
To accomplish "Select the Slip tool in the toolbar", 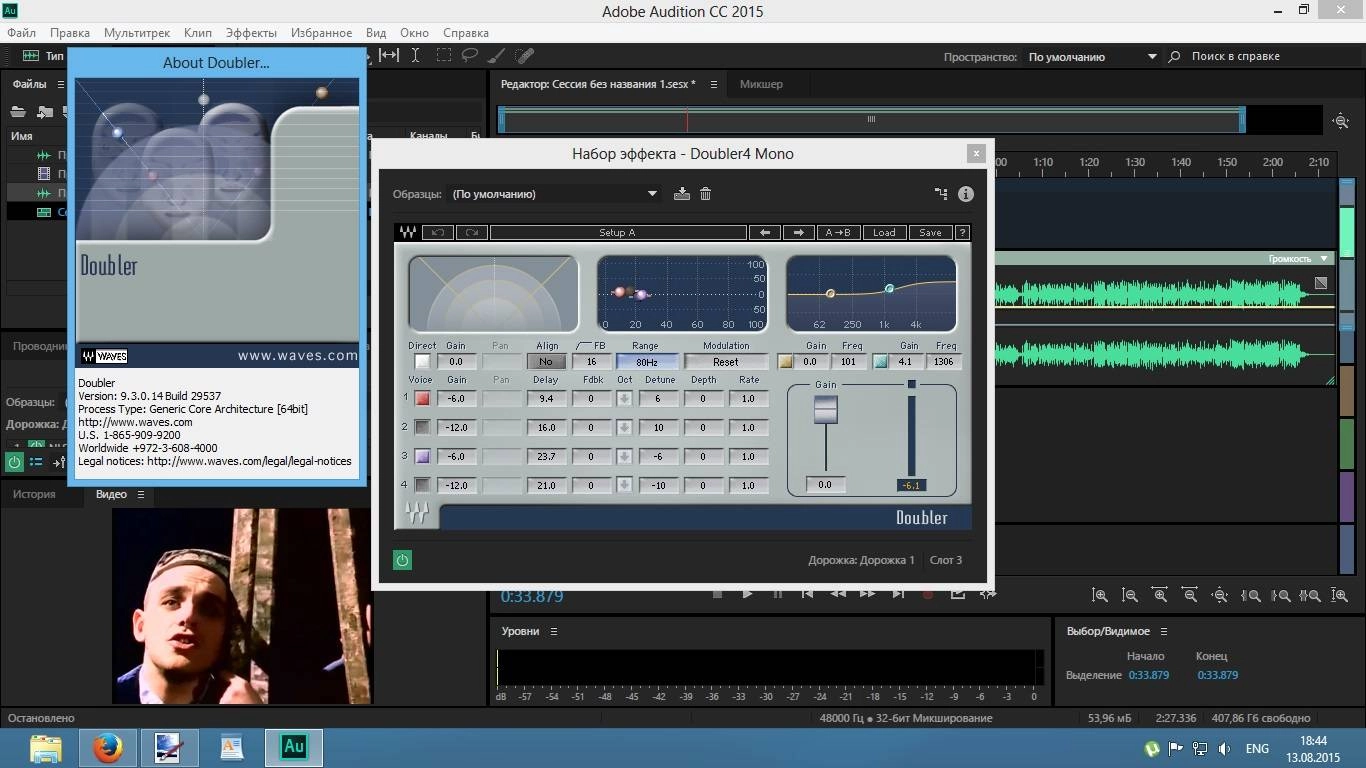I will pyautogui.click(x=389, y=56).
